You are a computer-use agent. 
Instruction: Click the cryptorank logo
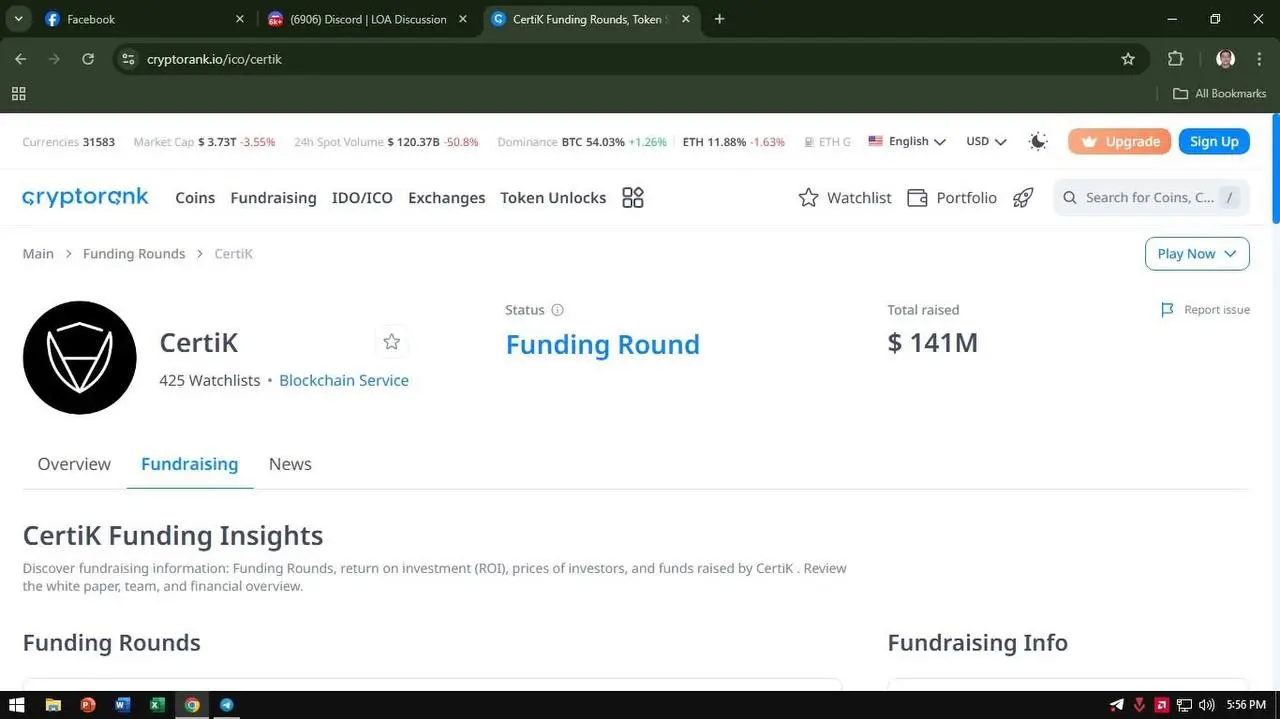(85, 197)
